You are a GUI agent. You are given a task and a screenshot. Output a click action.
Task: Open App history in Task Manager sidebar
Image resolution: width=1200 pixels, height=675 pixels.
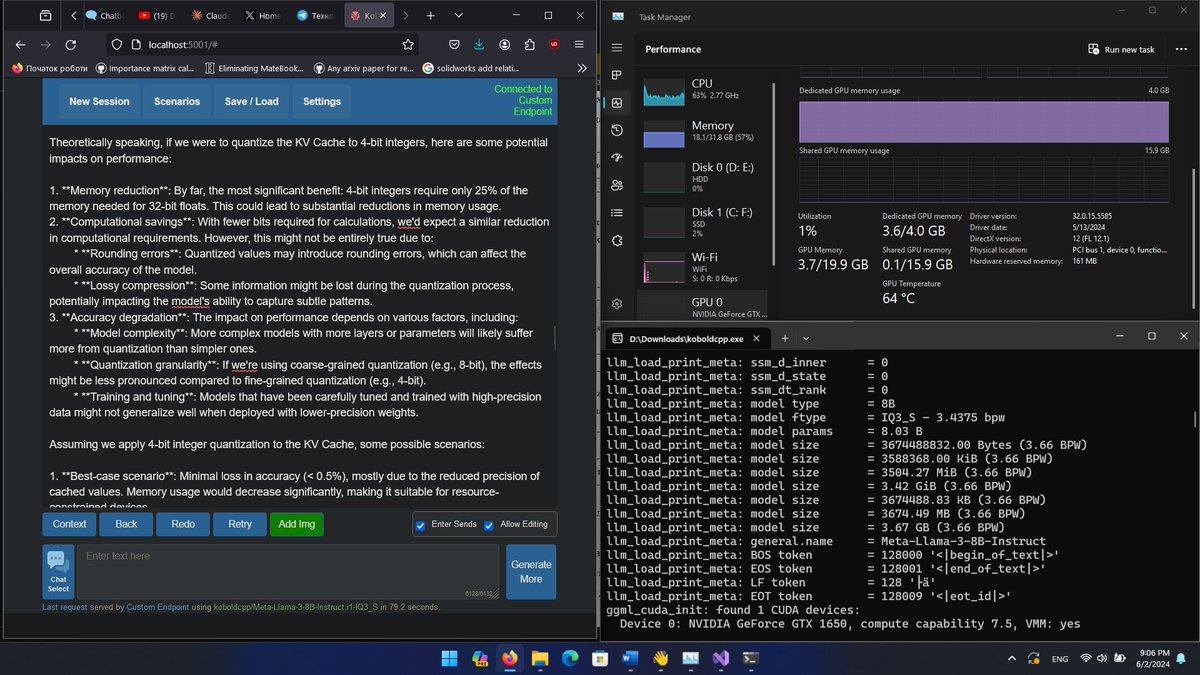618,130
